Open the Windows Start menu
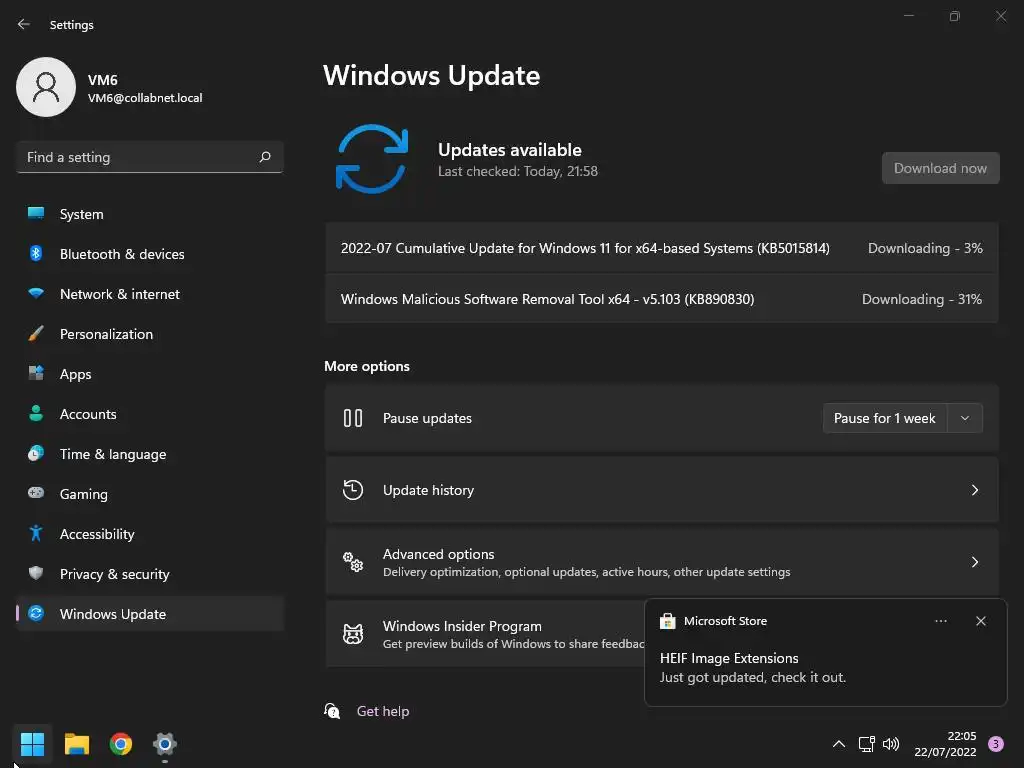Screen dimensions: 1024x768 click(x=32, y=744)
